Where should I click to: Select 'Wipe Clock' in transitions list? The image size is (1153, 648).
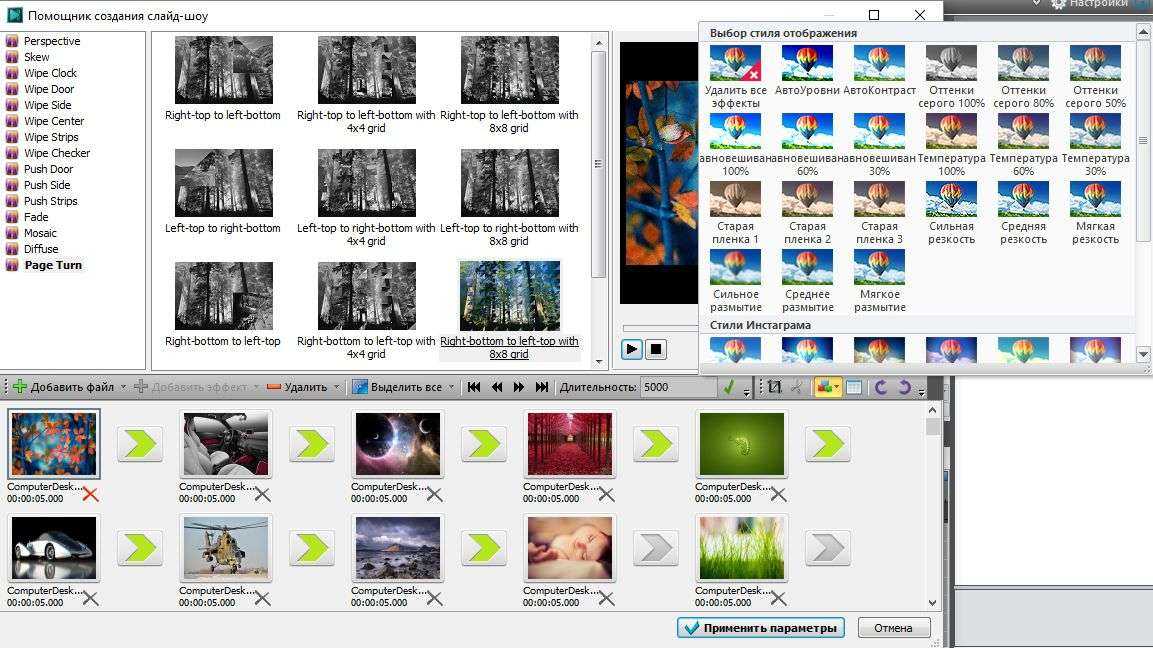pos(50,73)
